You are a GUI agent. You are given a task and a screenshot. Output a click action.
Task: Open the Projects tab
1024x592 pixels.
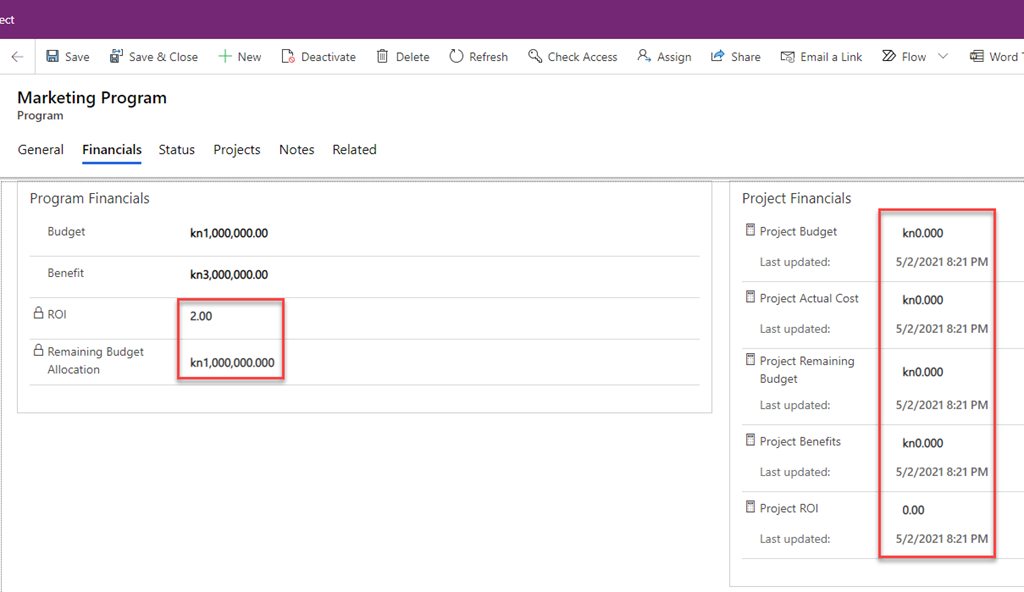pos(237,150)
